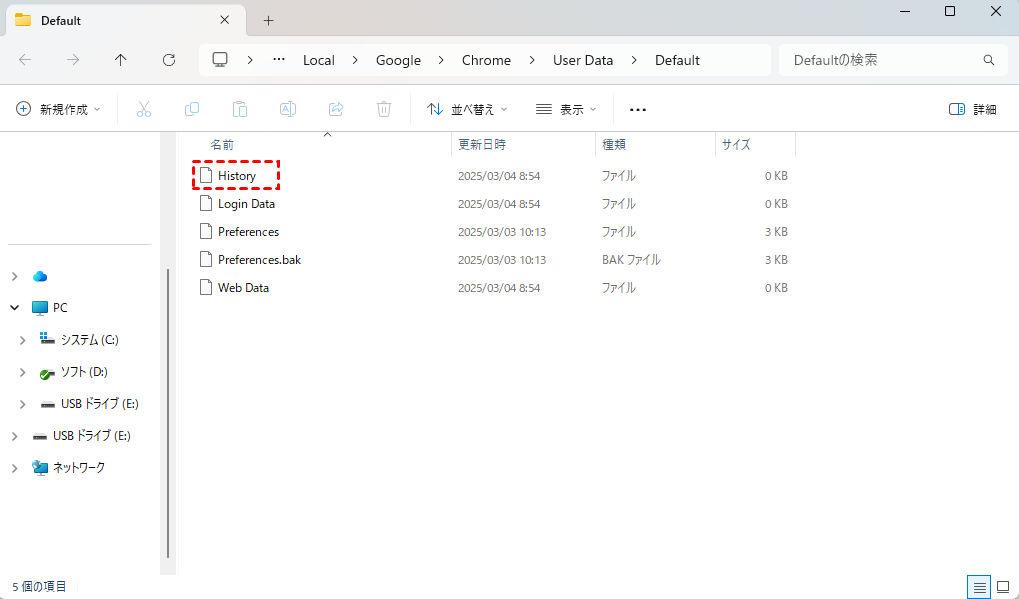
Task: Click the paste clipboard icon
Action: pos(240,109)
